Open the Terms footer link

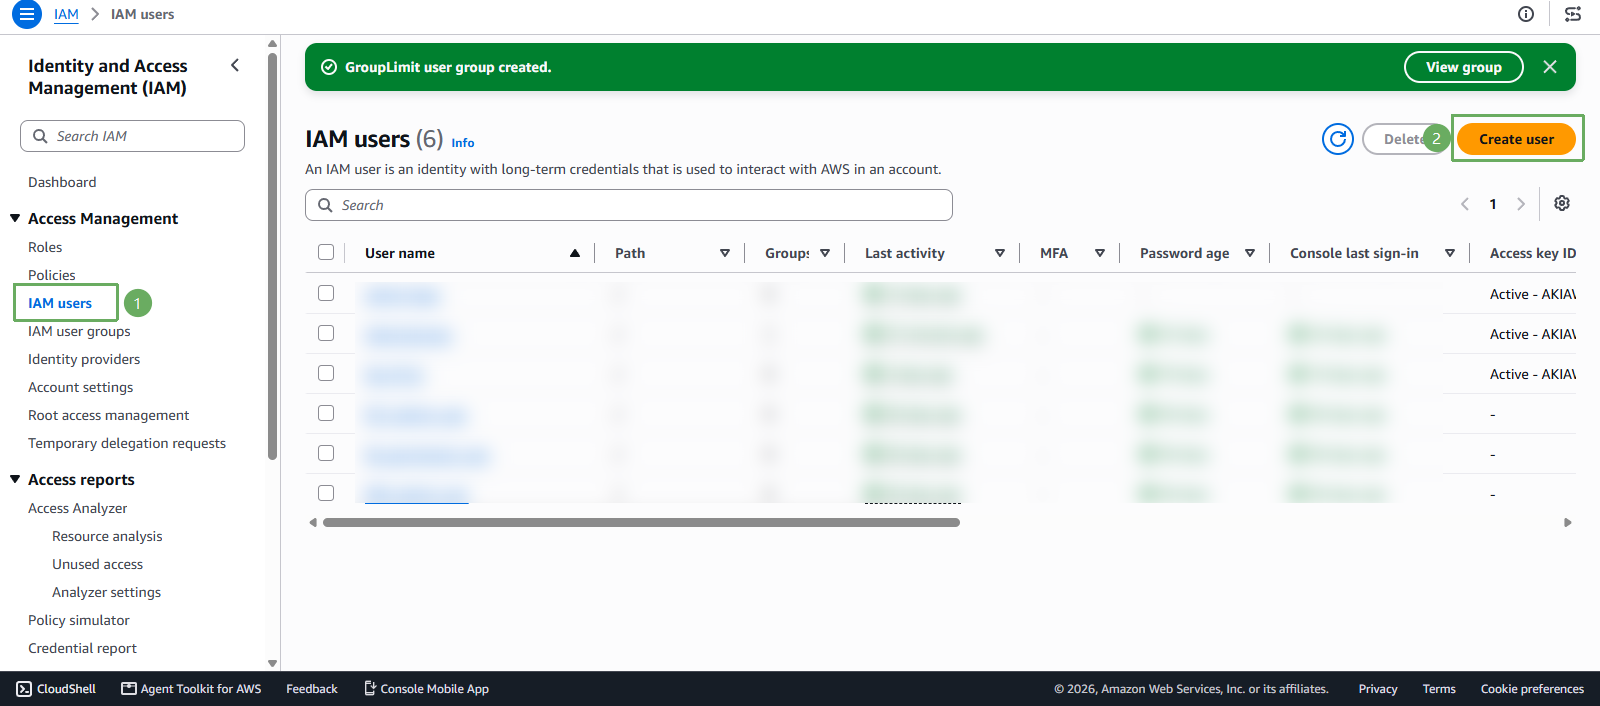pyautogui.click(x=1439, y=689)
